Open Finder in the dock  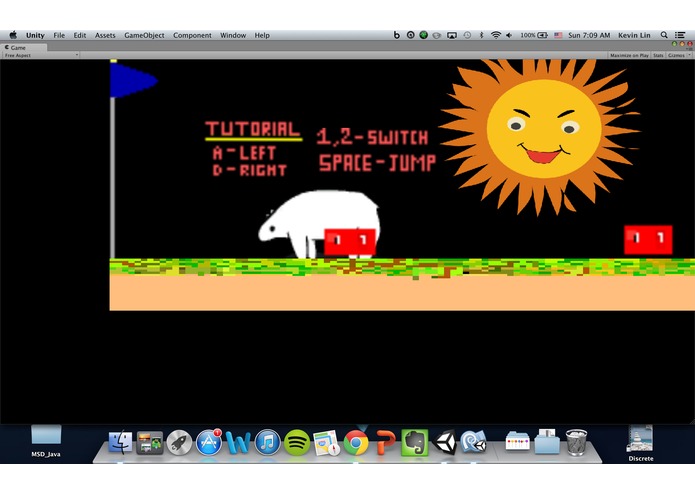[x=120, y=442]
